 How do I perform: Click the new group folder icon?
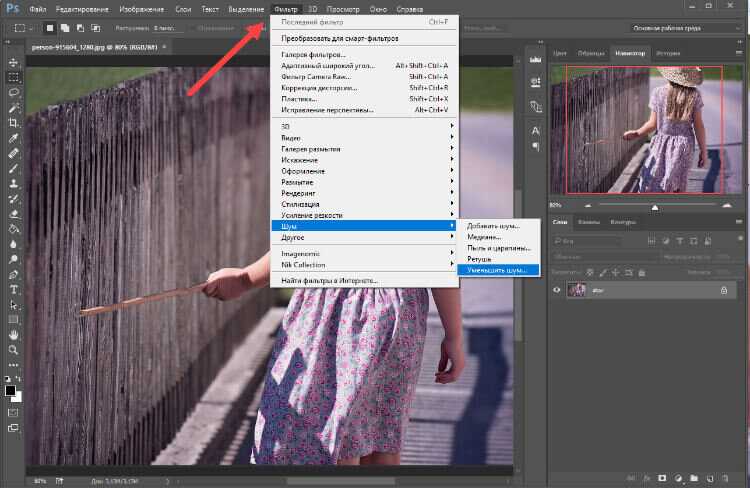point(694,478)
